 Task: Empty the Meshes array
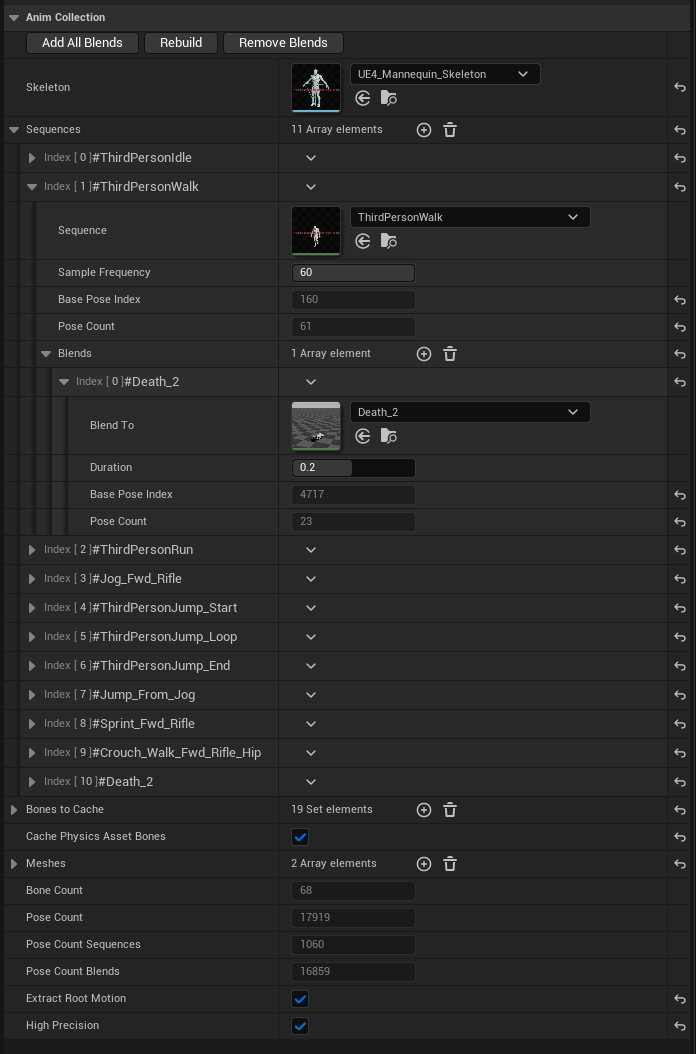click(x=450, y=863)
